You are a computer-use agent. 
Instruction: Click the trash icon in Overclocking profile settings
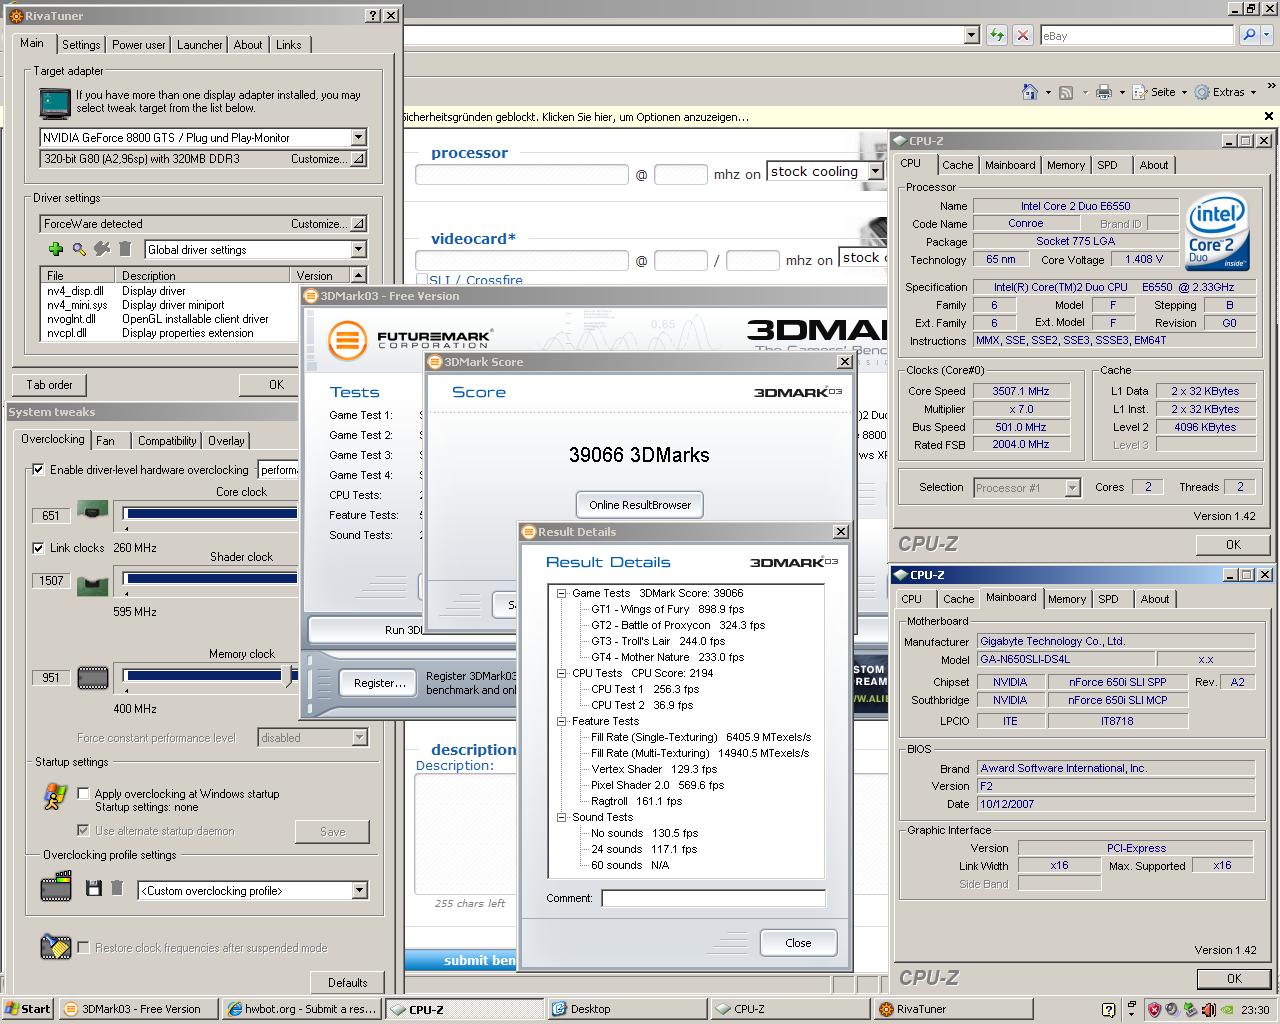tap(117, 888)
